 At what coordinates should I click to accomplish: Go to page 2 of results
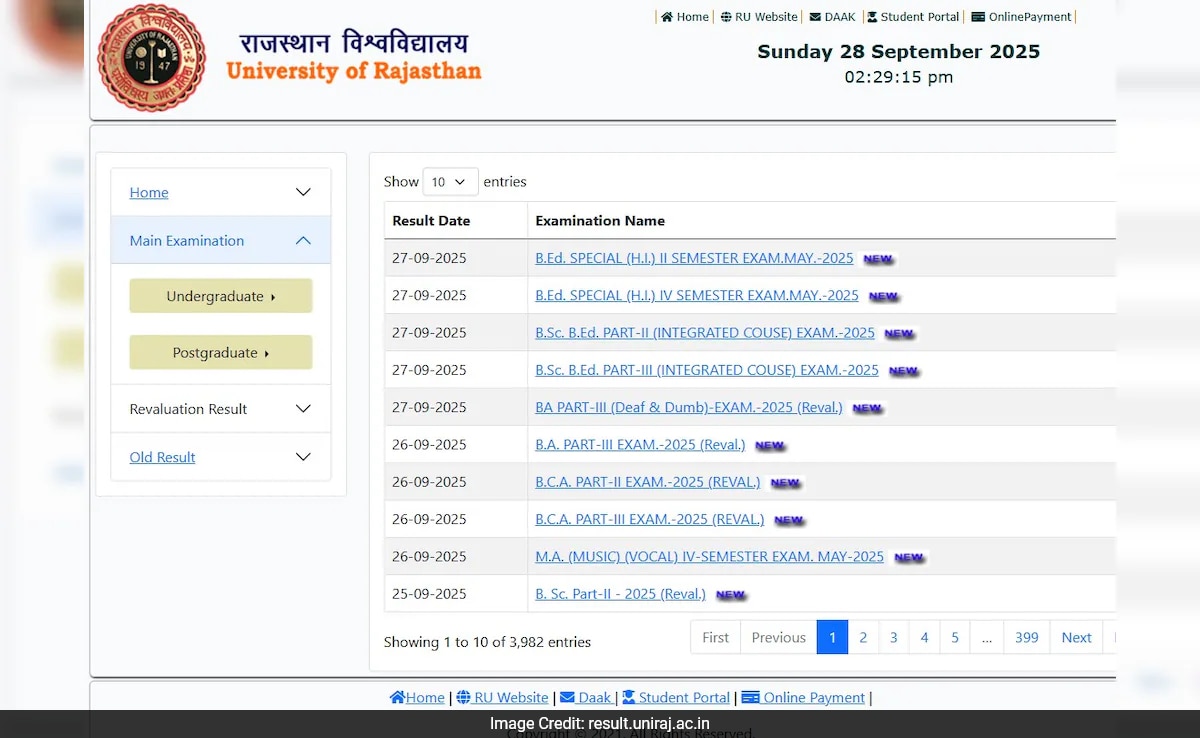point(863,637)
